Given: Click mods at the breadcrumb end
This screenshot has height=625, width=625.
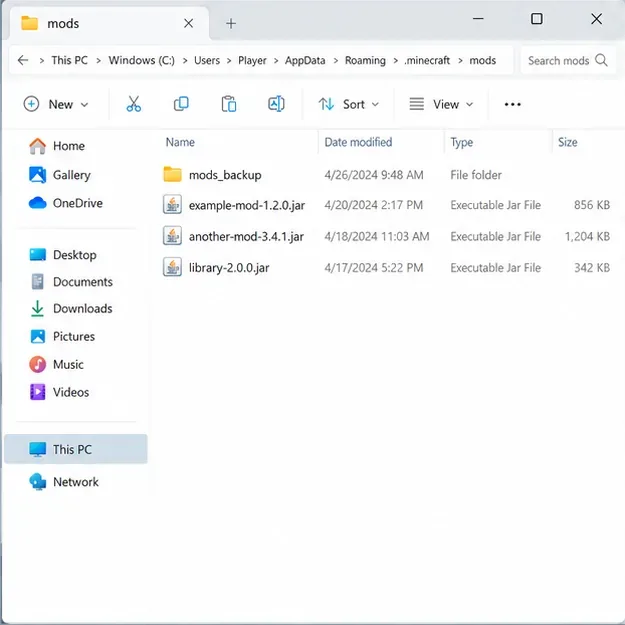Looking at the screenshot, I should coord(482,60).
